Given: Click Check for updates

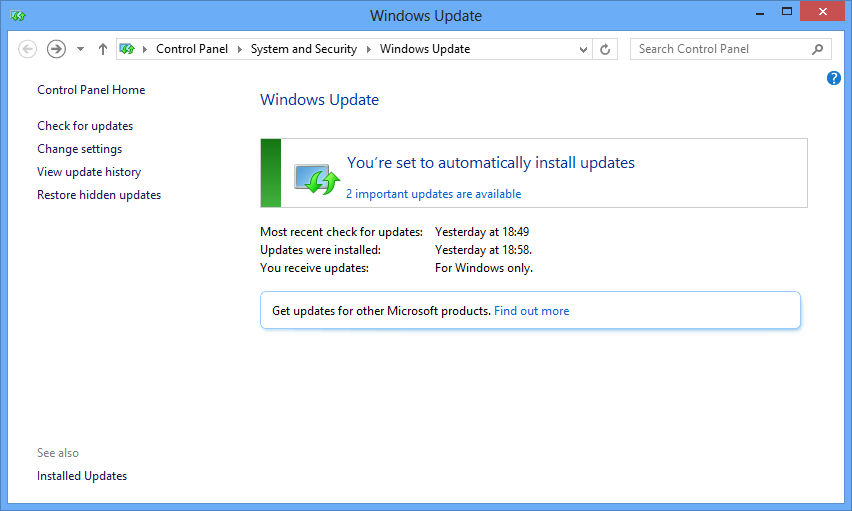Looking at the screenshot, I should [85, 126].
